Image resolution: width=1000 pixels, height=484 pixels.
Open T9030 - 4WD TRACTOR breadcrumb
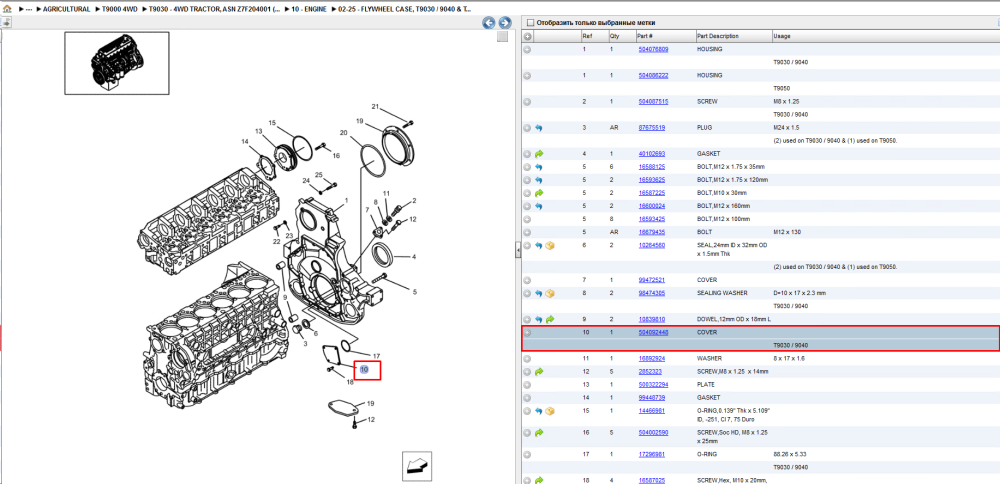tap(214, 10)
